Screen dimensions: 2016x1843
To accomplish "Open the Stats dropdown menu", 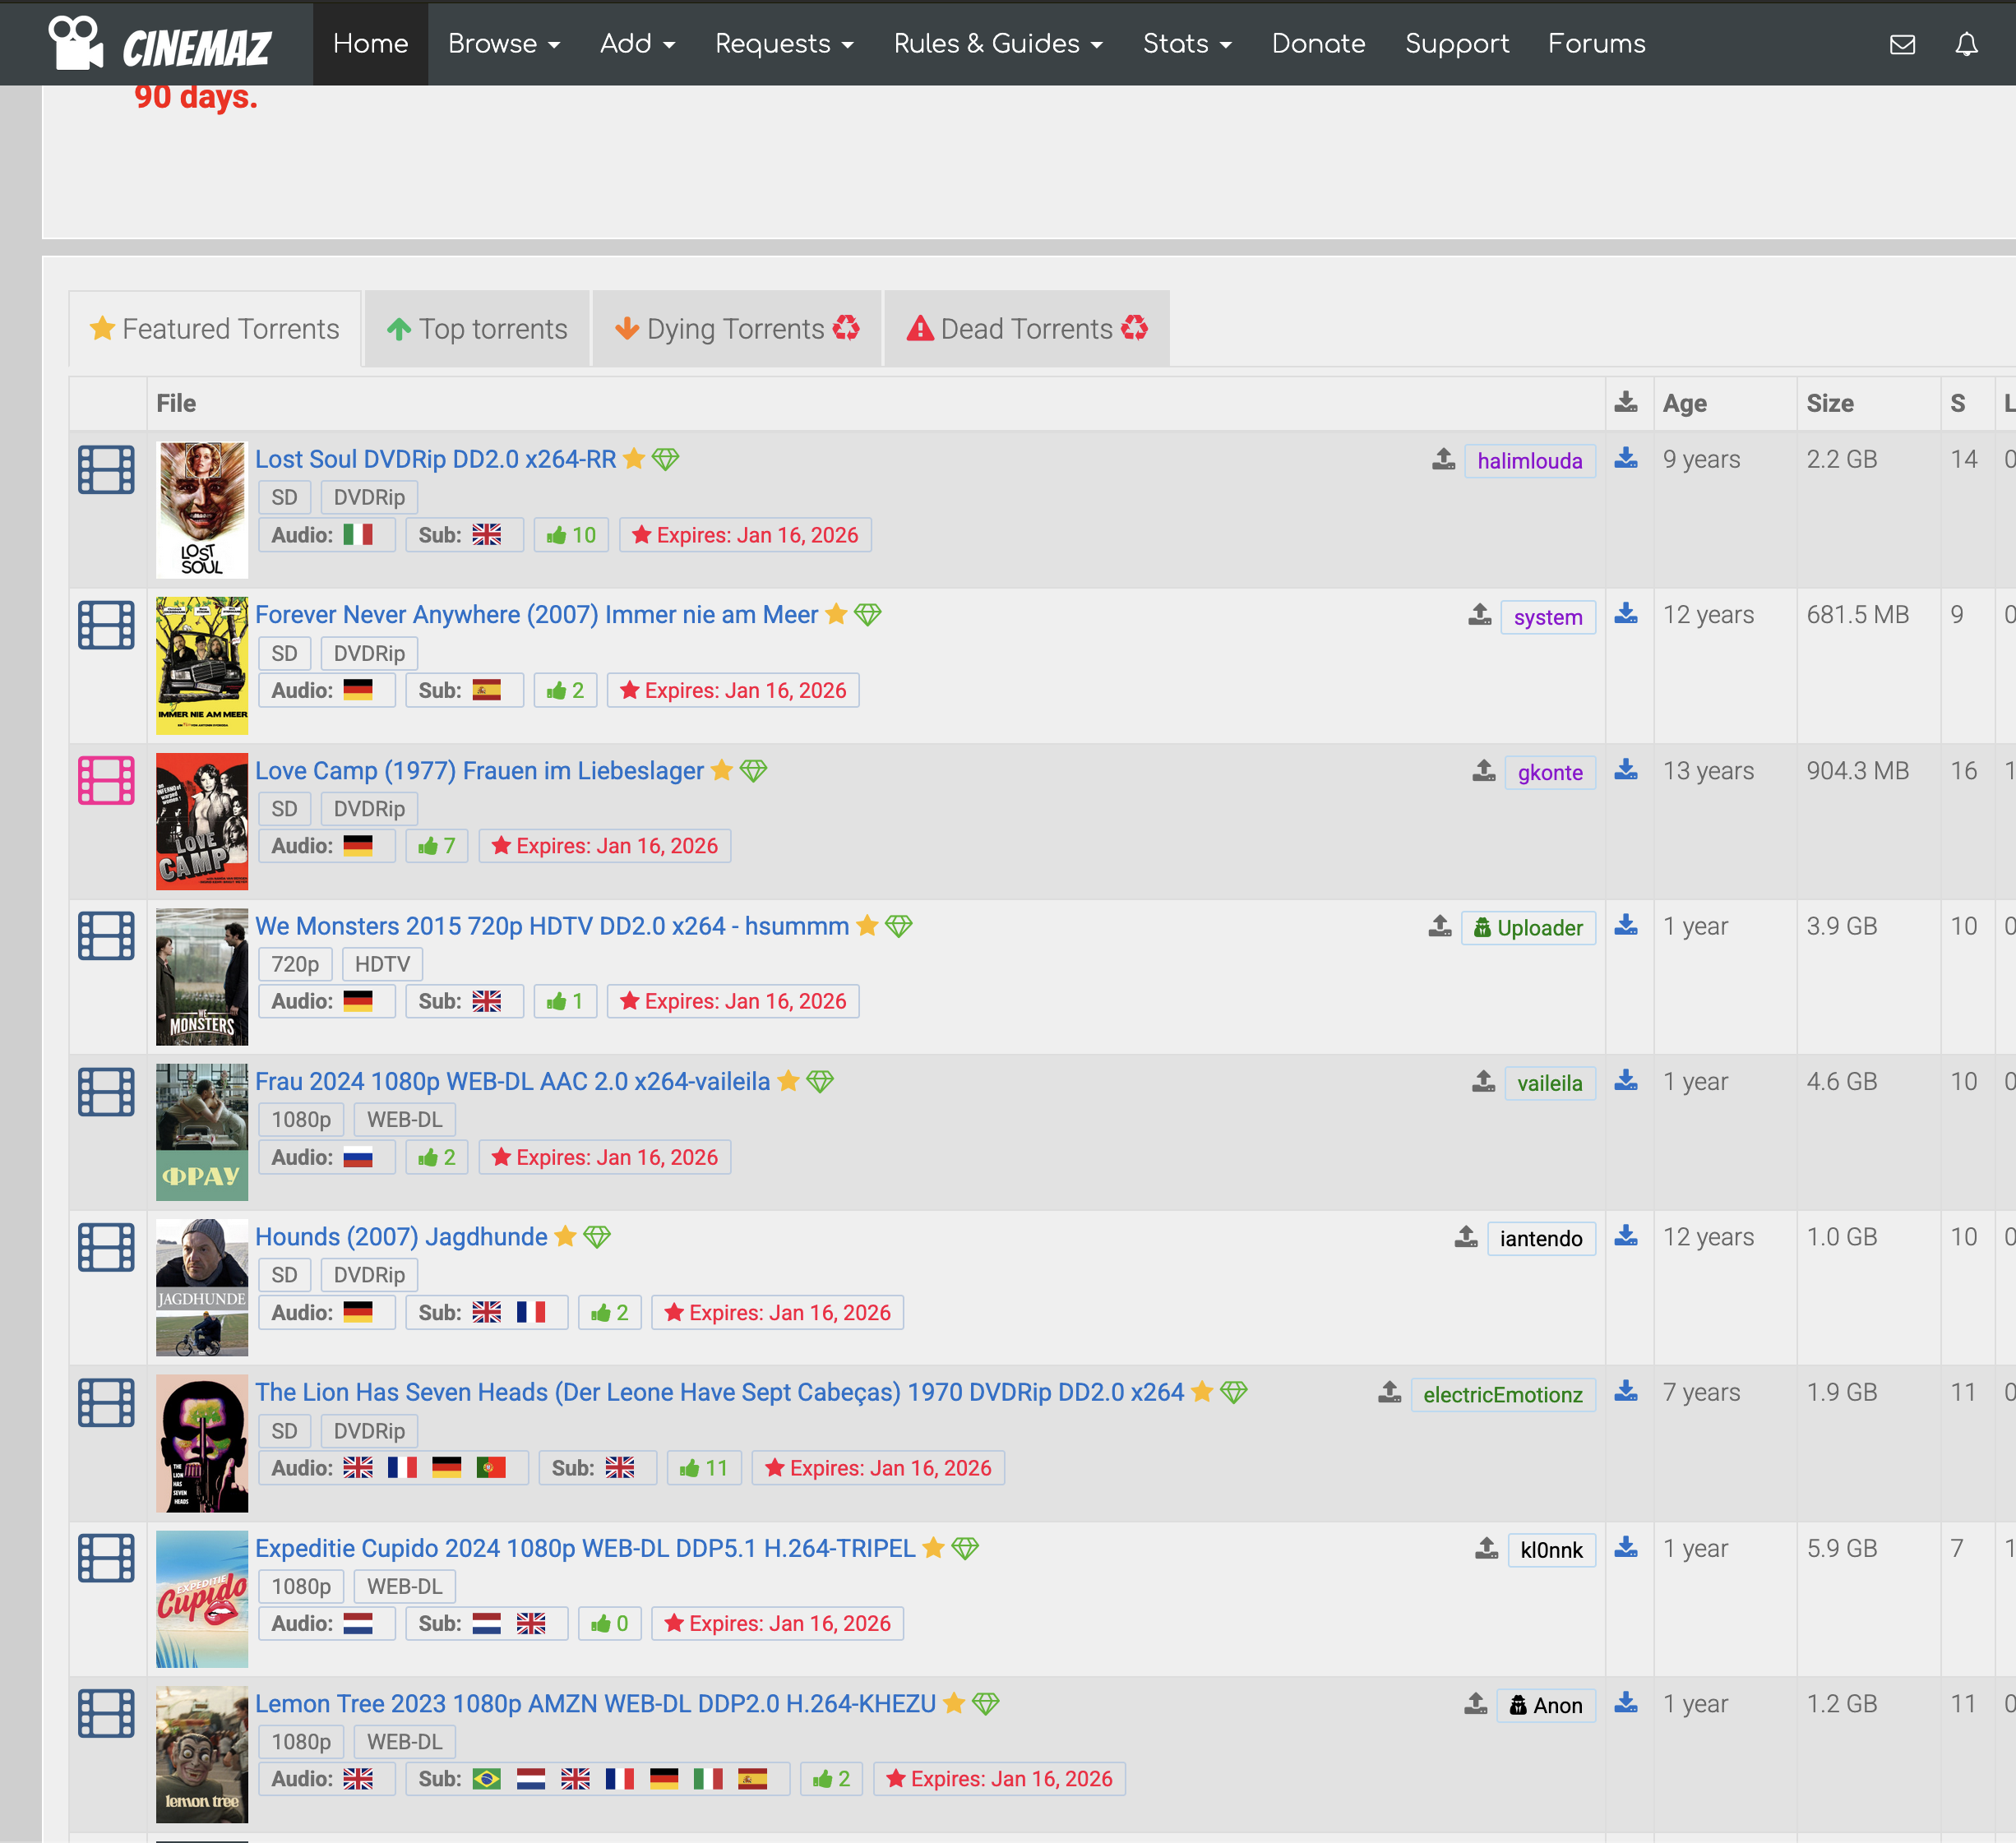I will point(1186,44).
